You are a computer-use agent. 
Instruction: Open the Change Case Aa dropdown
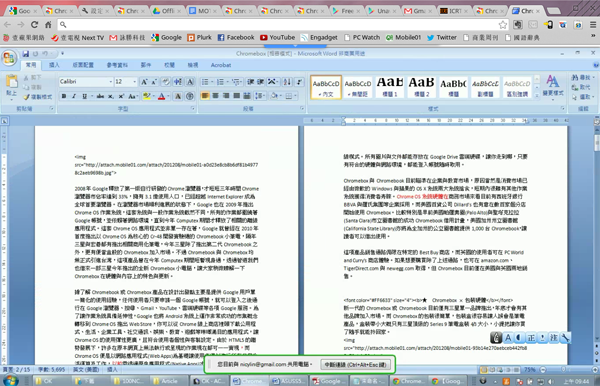133,96
